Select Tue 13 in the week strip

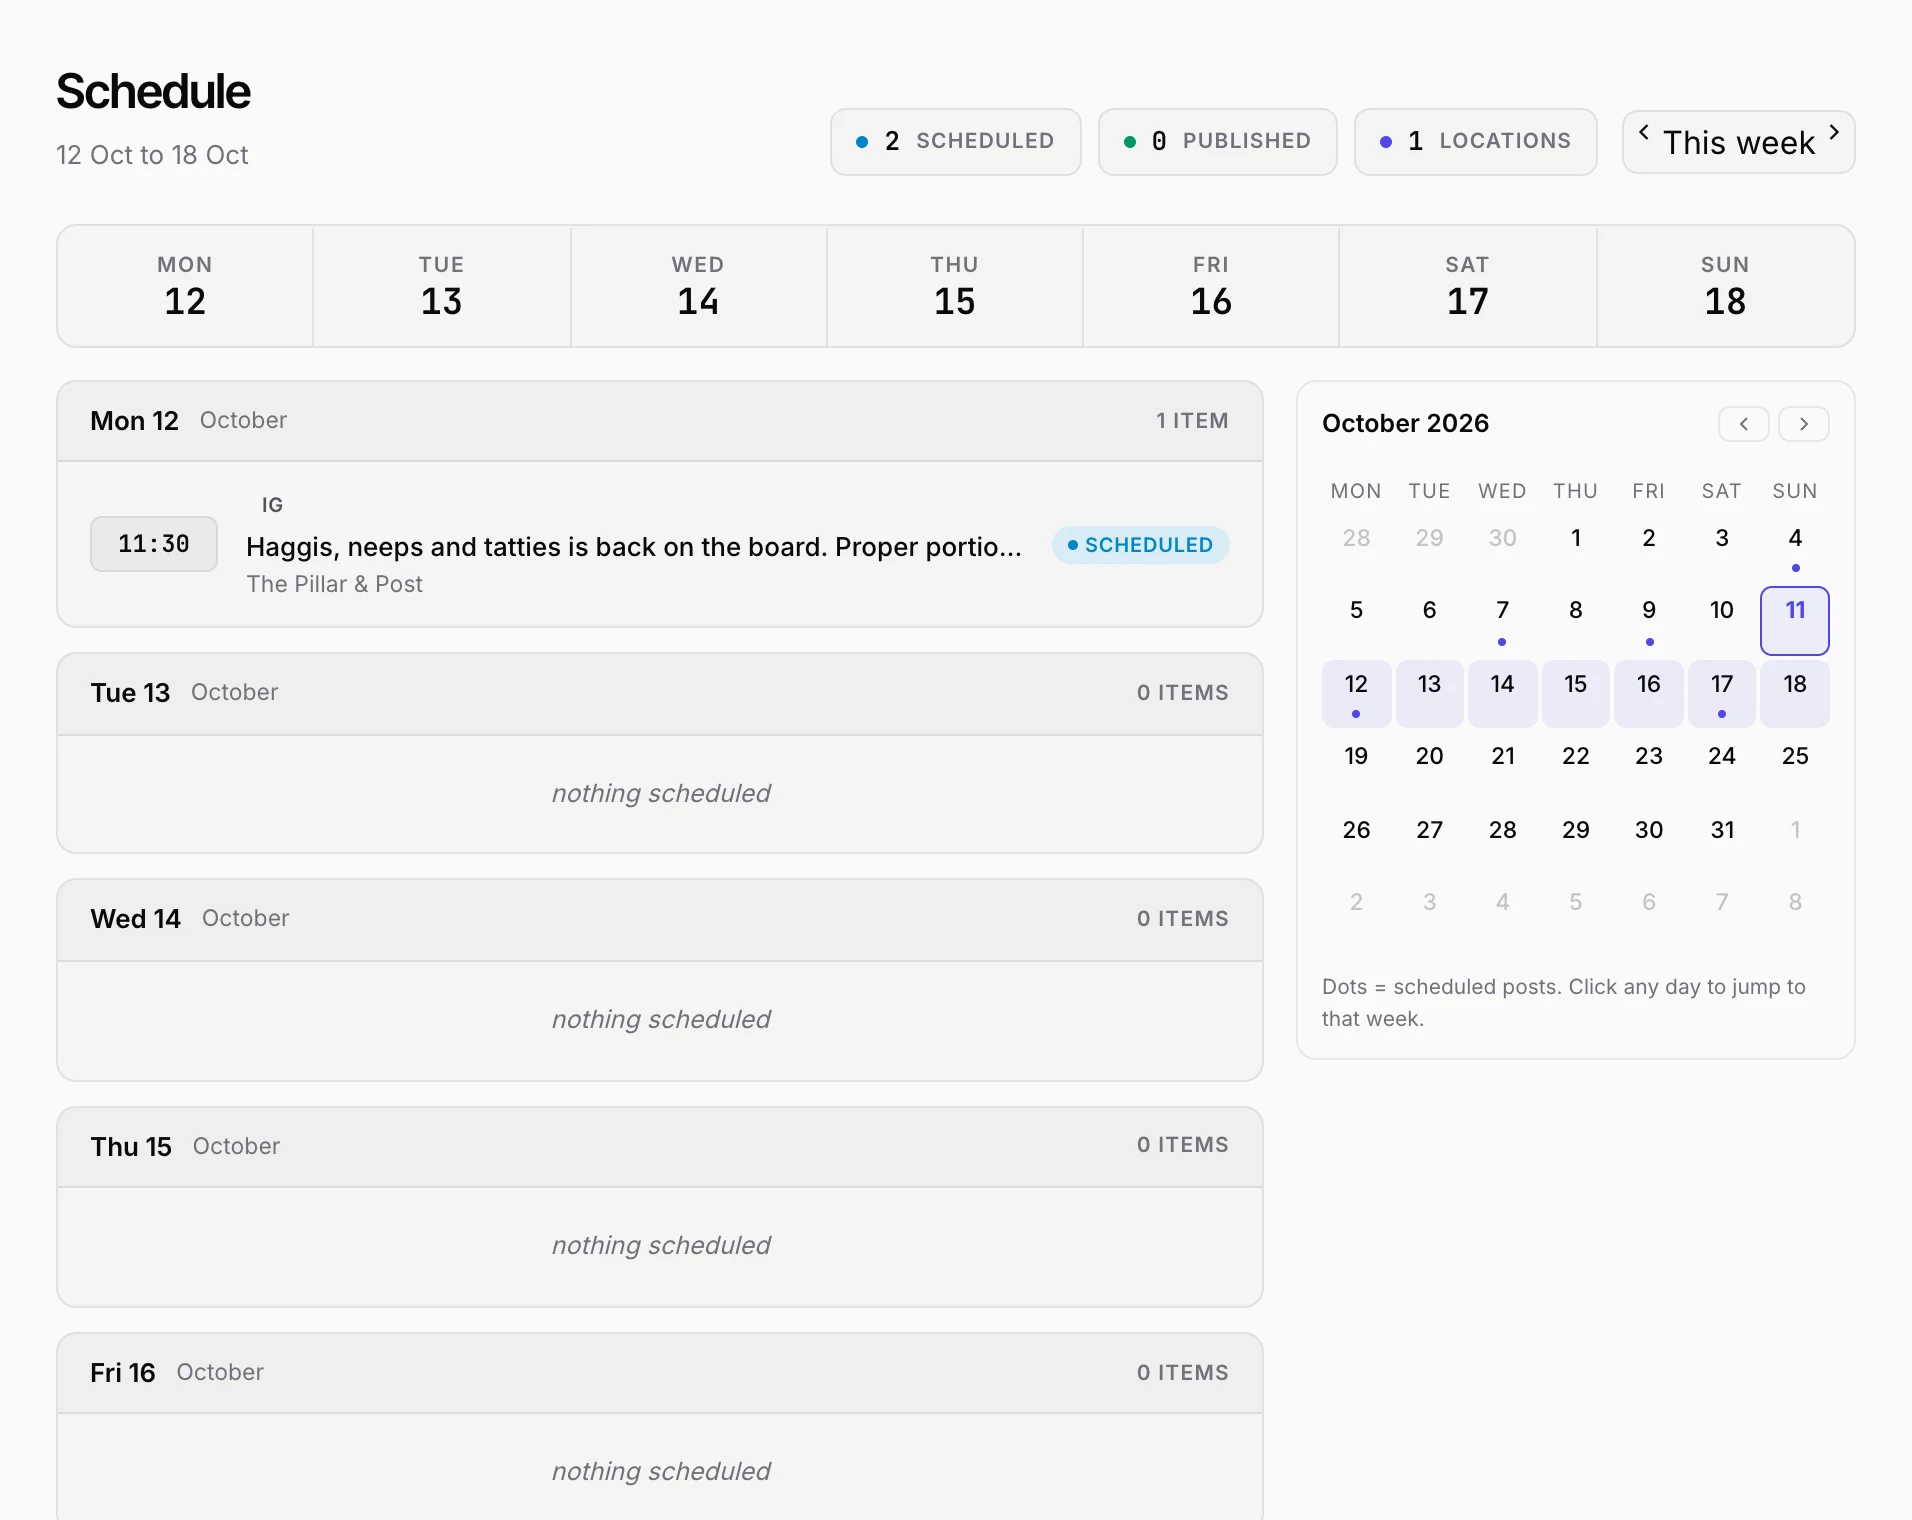(442, 287)
